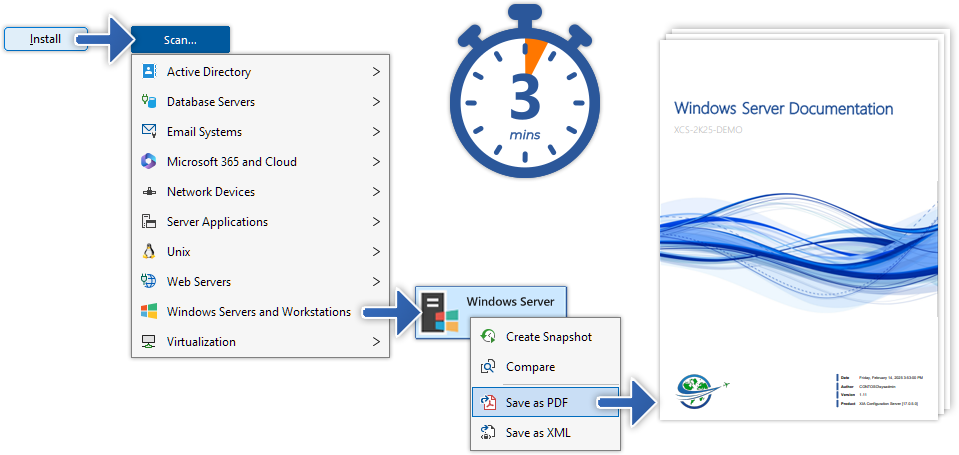This screenshot has width=959, height=455.
Task: Open the Active Directory menu item
Action: tap(261, 72)
